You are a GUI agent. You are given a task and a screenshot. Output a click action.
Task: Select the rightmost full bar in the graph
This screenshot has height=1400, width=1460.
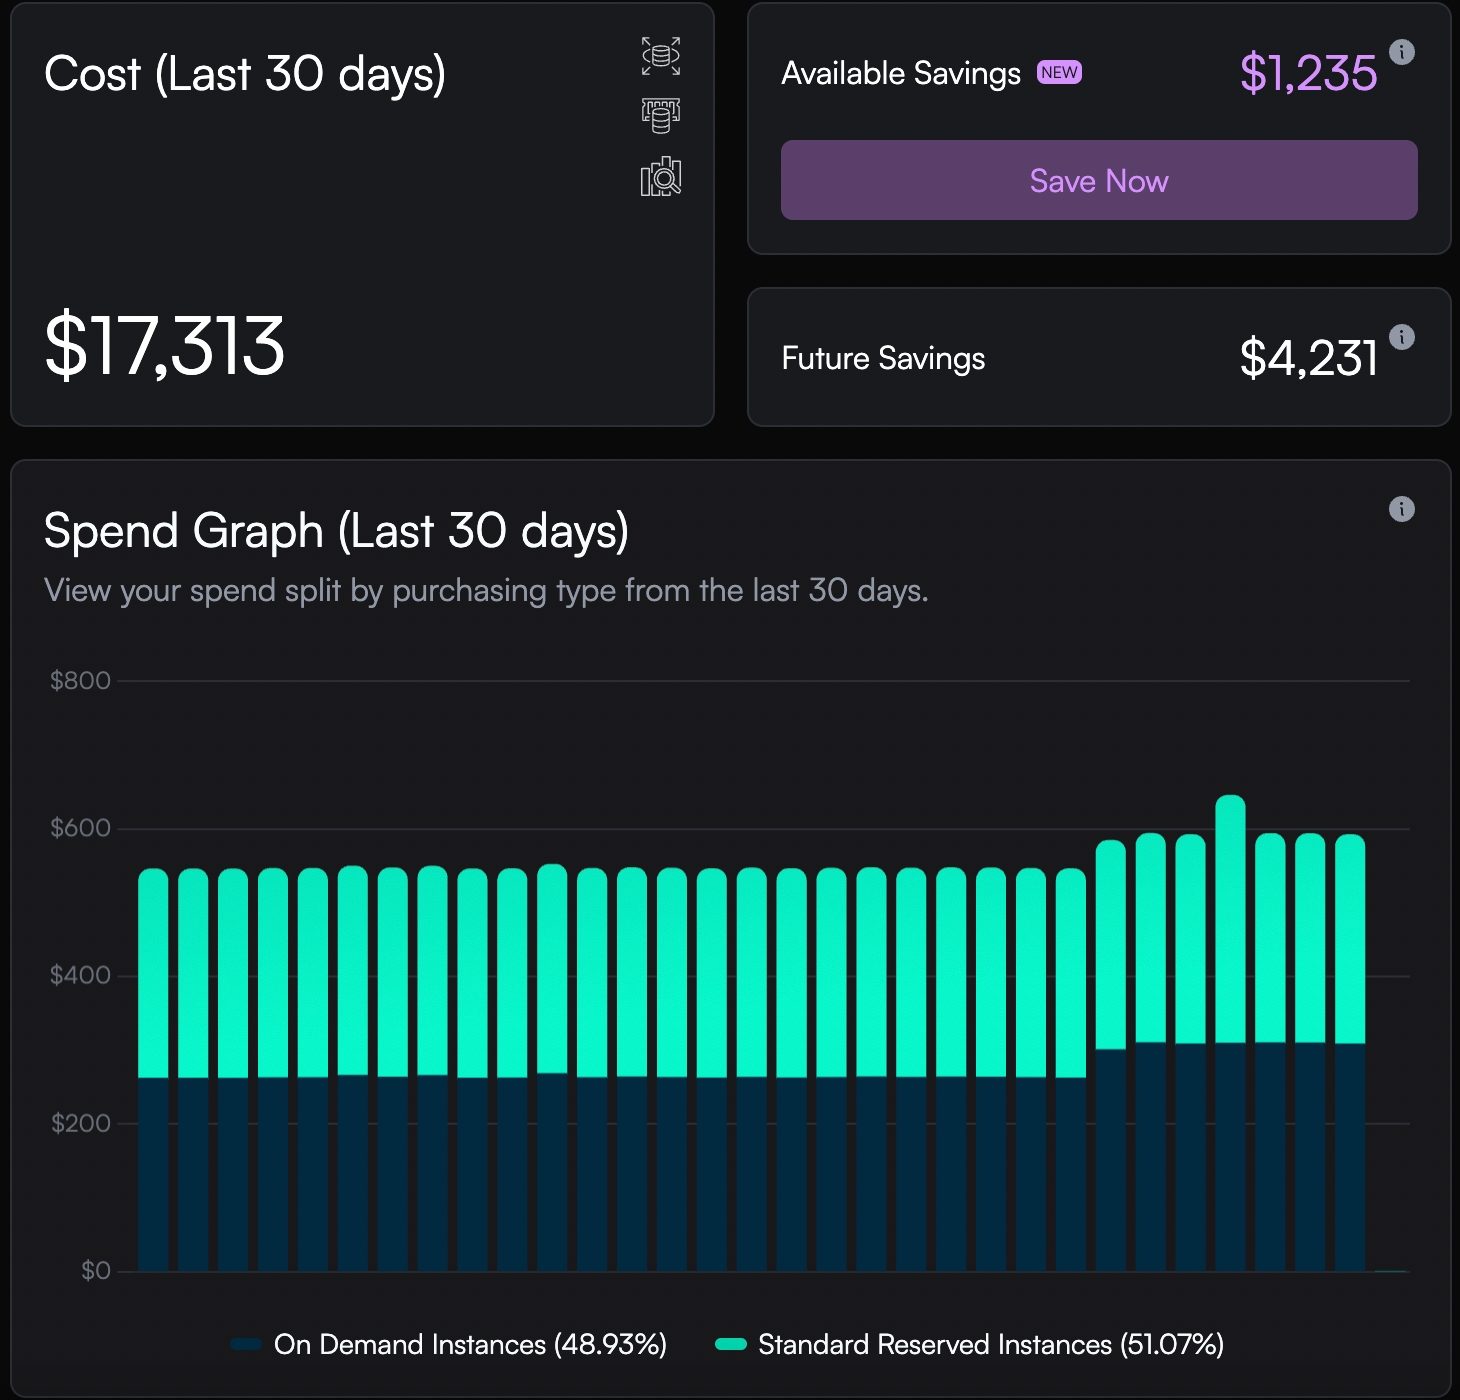coord(1350,1050)
